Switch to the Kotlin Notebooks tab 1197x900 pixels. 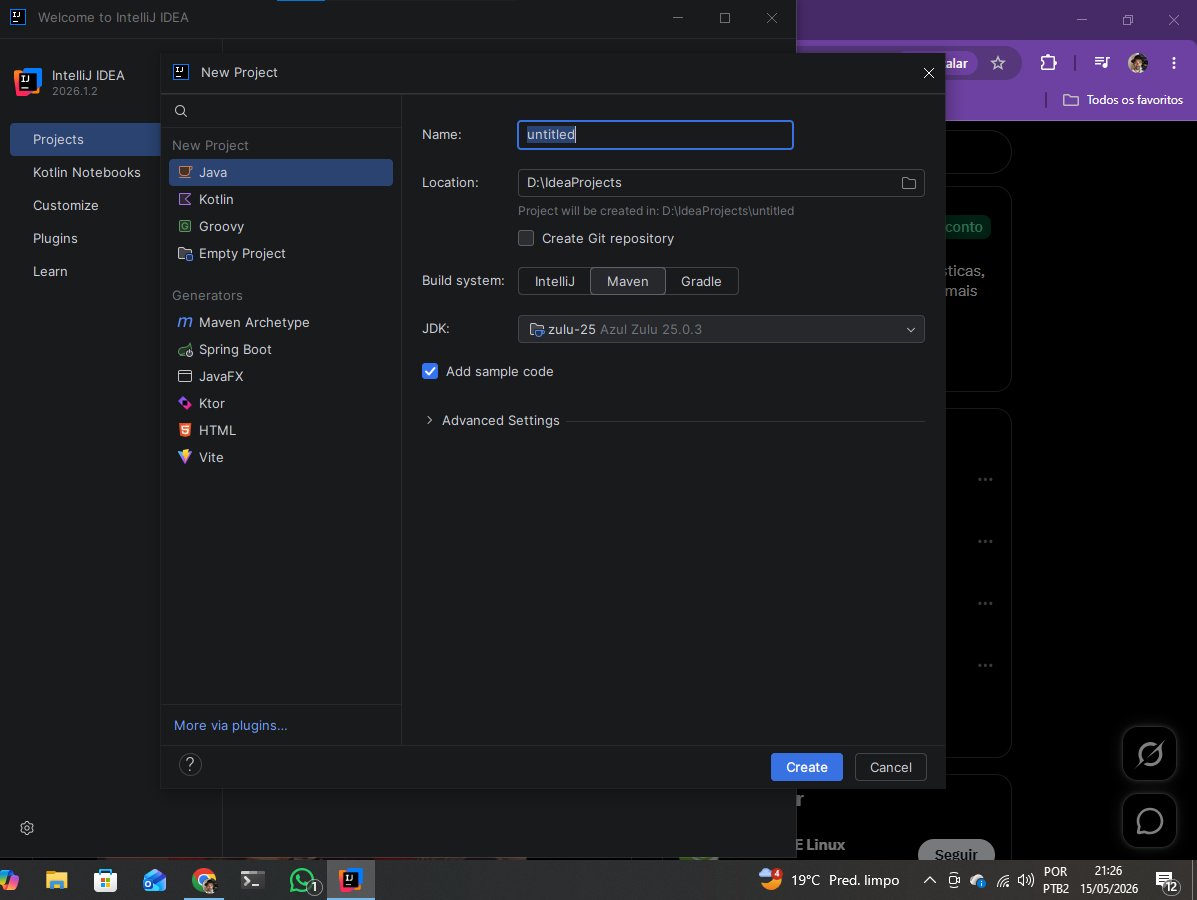(85, 173)
